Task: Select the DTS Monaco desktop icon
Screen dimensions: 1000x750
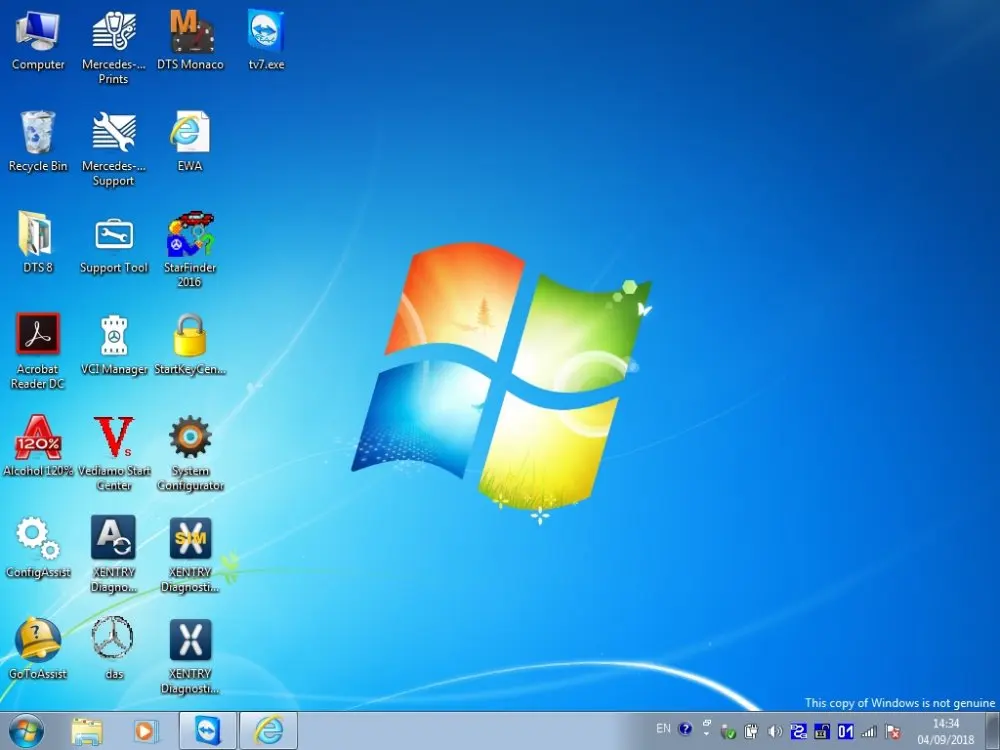Action: [x=190, y=40]
